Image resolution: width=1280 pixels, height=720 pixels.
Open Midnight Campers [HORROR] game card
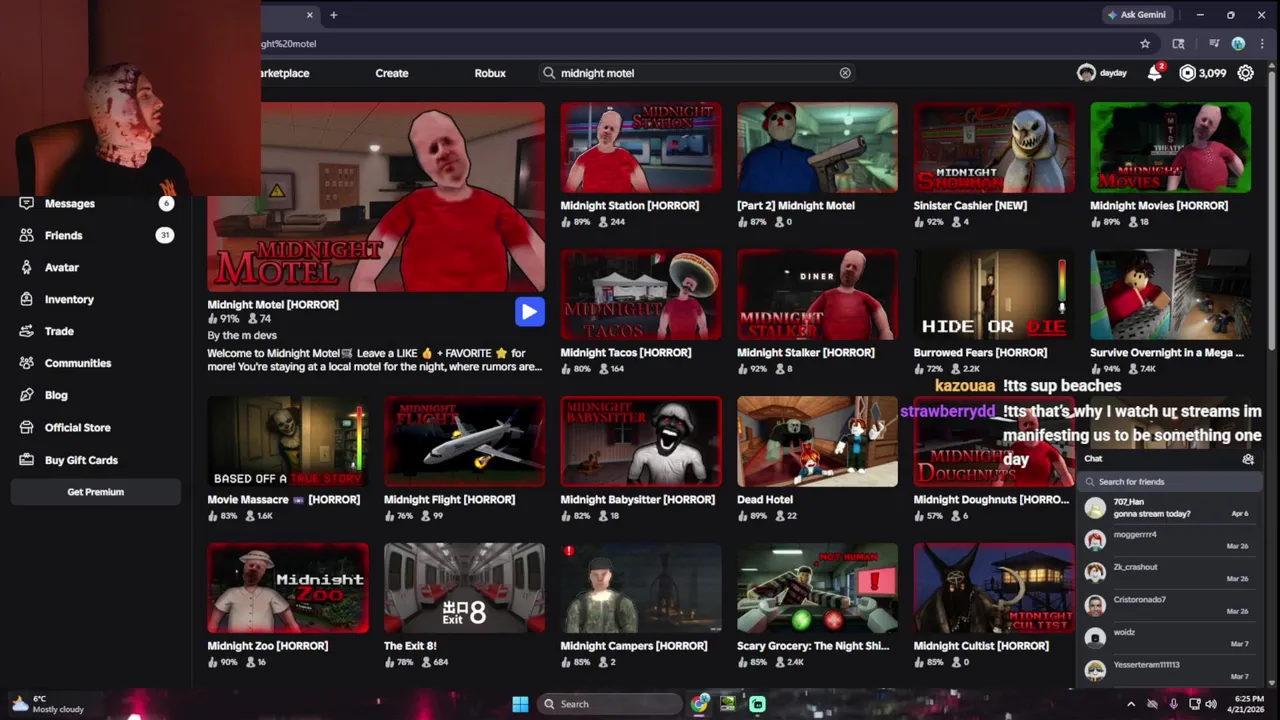[640, 605]
